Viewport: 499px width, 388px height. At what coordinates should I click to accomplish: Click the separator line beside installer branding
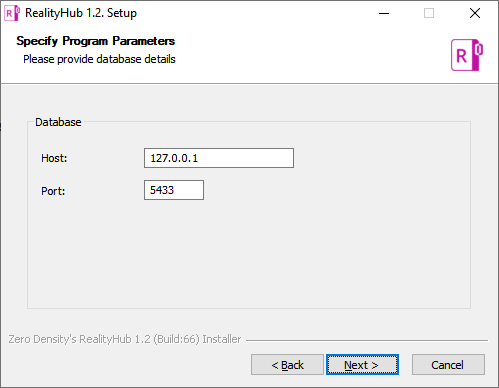(367, 340)
